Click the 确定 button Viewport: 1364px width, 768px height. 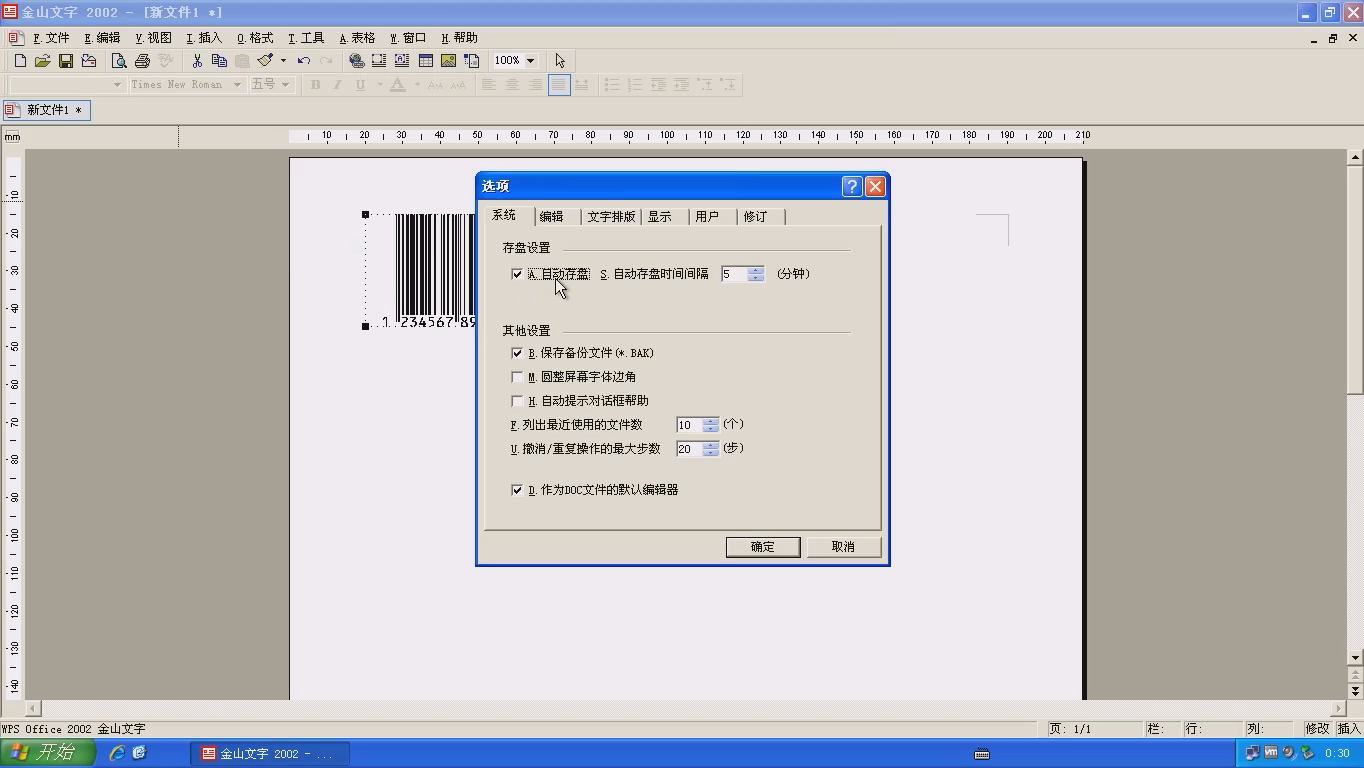(x=763, y=547)
